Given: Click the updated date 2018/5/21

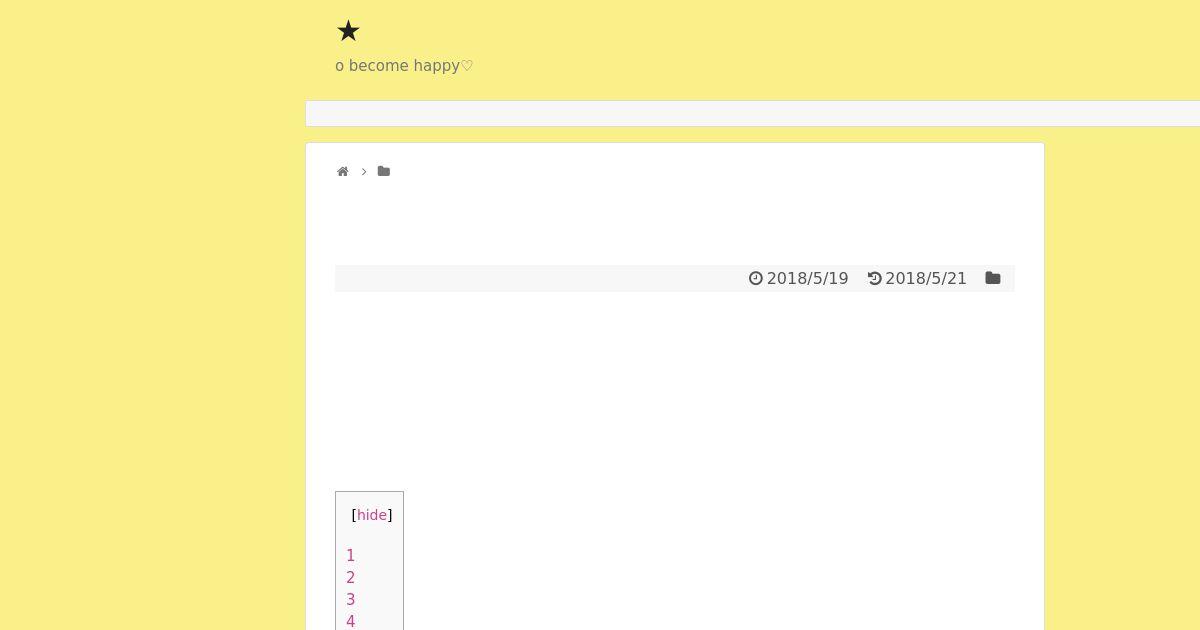Looking at the screenshot, I should tap(926, 278).
